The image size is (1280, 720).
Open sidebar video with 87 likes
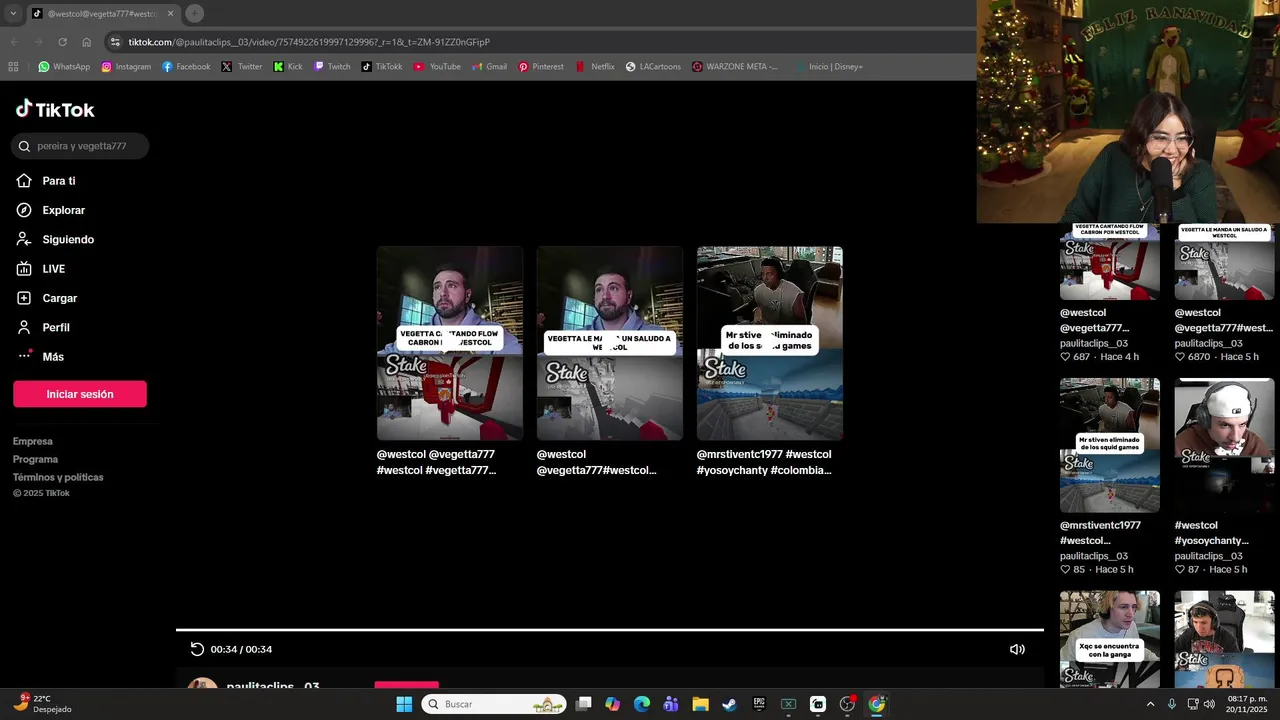pyautogui.click(x=1224, y=445)
